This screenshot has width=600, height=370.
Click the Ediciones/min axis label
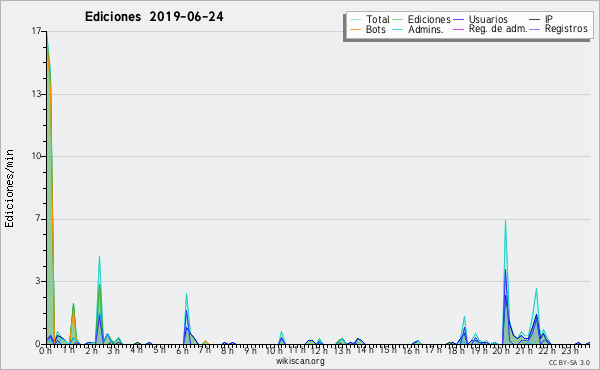[9, 188]
